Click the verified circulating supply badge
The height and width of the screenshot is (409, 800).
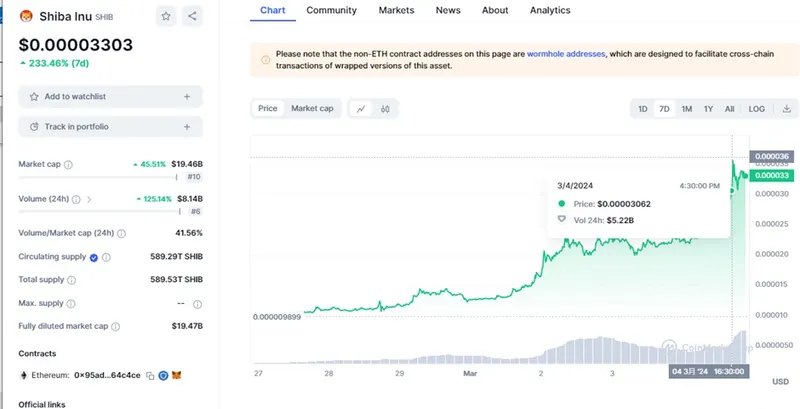coord(94,257)
